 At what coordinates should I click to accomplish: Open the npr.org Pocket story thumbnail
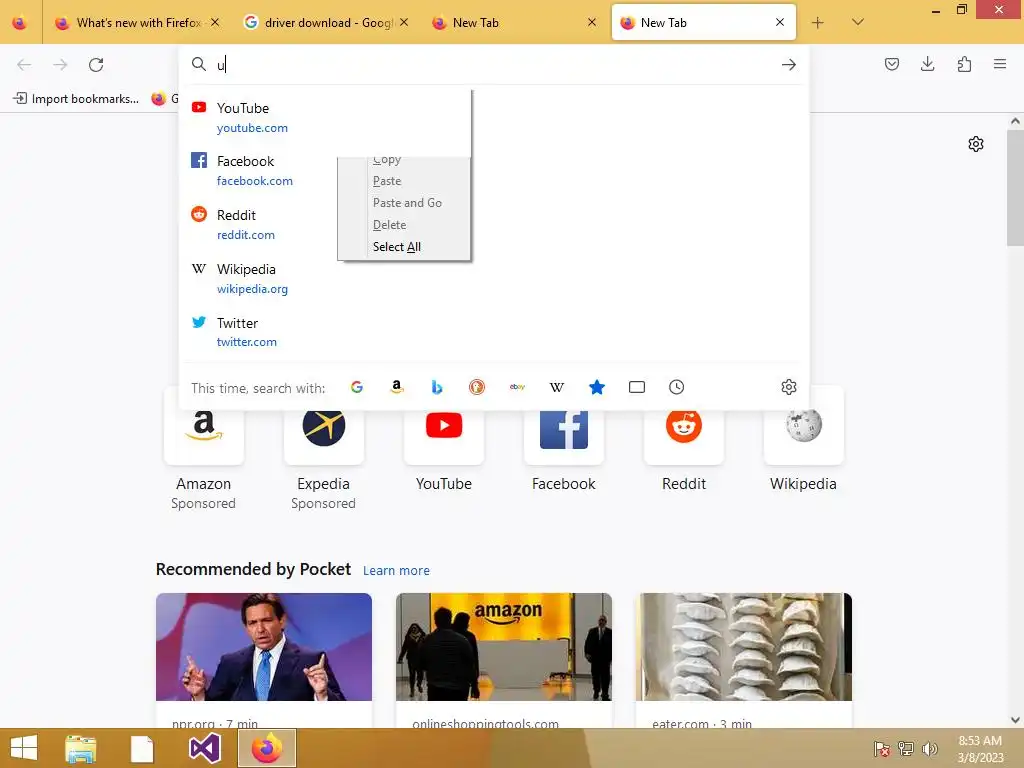[264, 647]
